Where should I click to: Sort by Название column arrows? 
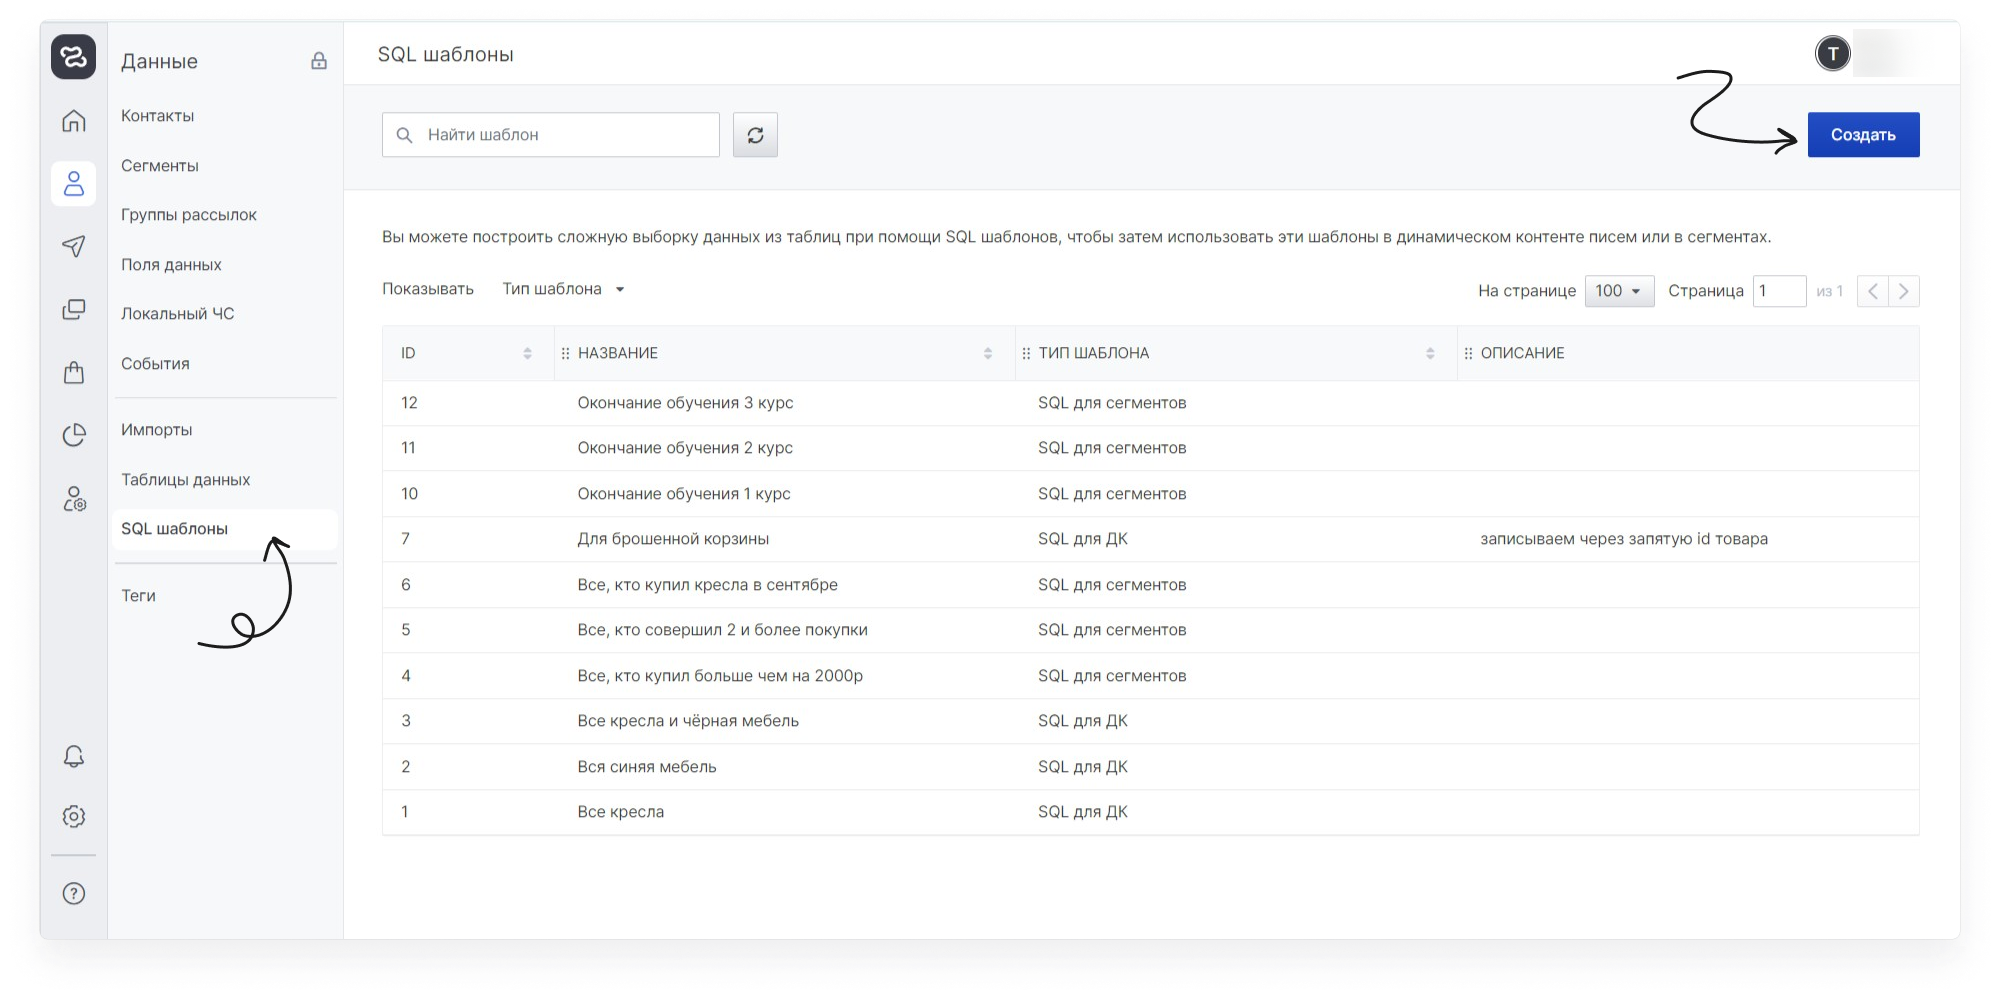987,353
